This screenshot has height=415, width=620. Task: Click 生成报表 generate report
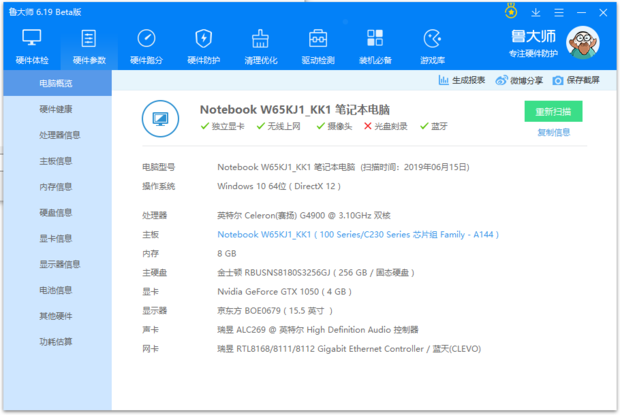point(462,80)
